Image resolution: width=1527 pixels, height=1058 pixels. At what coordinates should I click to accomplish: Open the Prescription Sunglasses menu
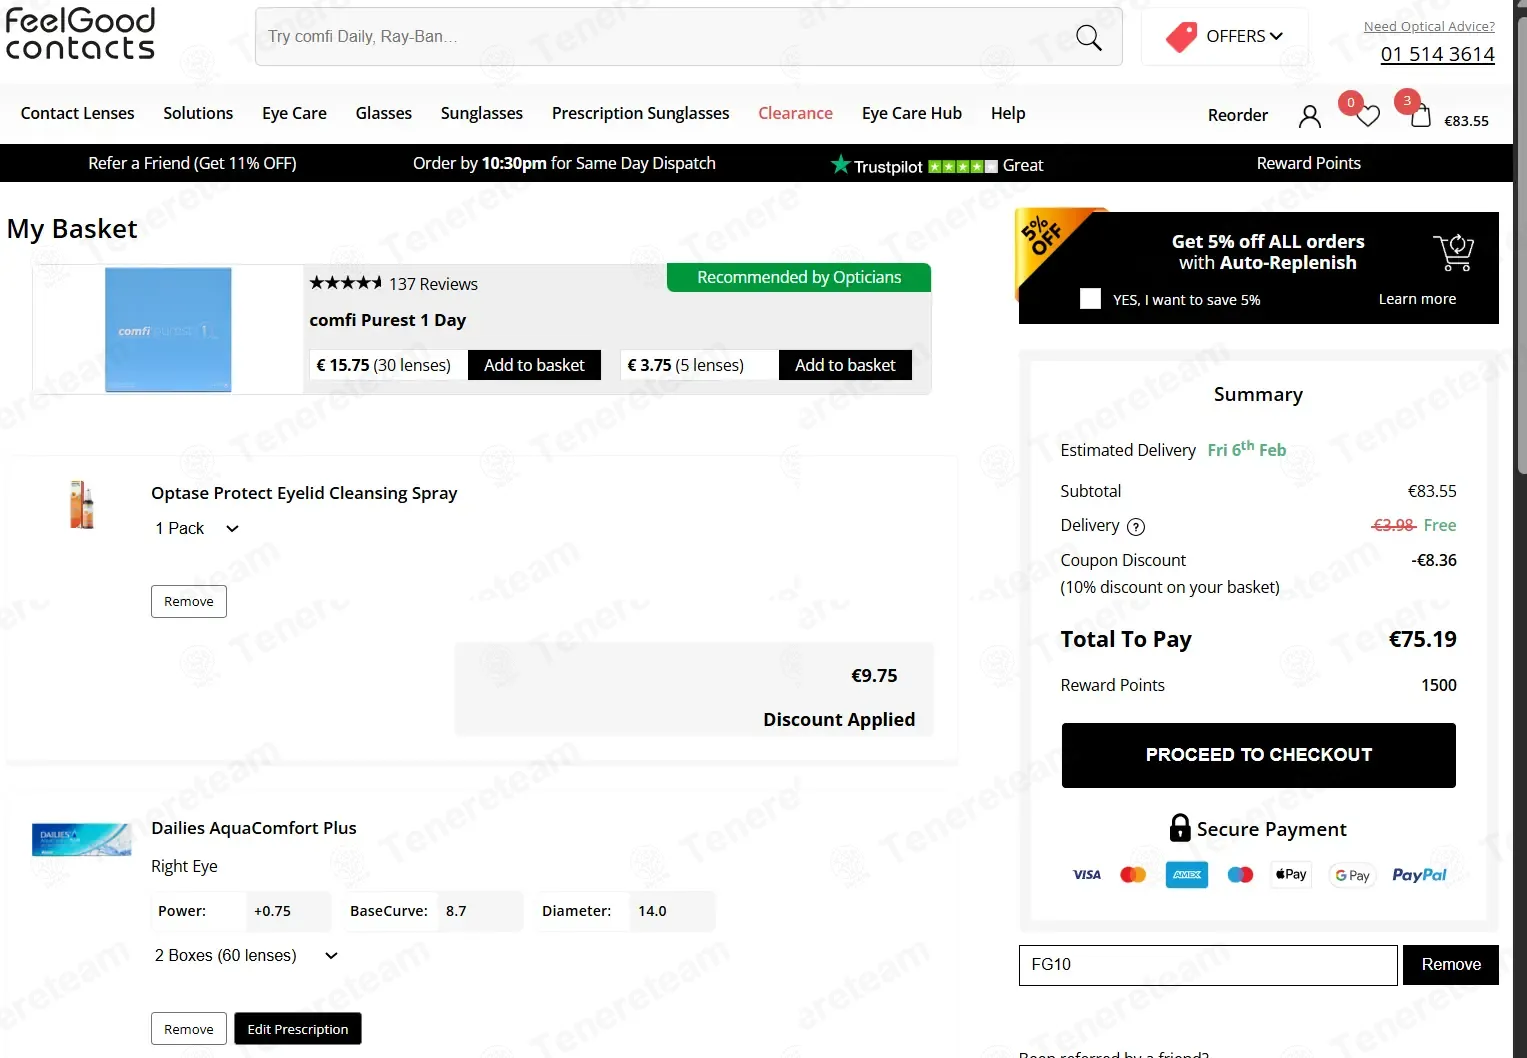(x=640, y=113)
